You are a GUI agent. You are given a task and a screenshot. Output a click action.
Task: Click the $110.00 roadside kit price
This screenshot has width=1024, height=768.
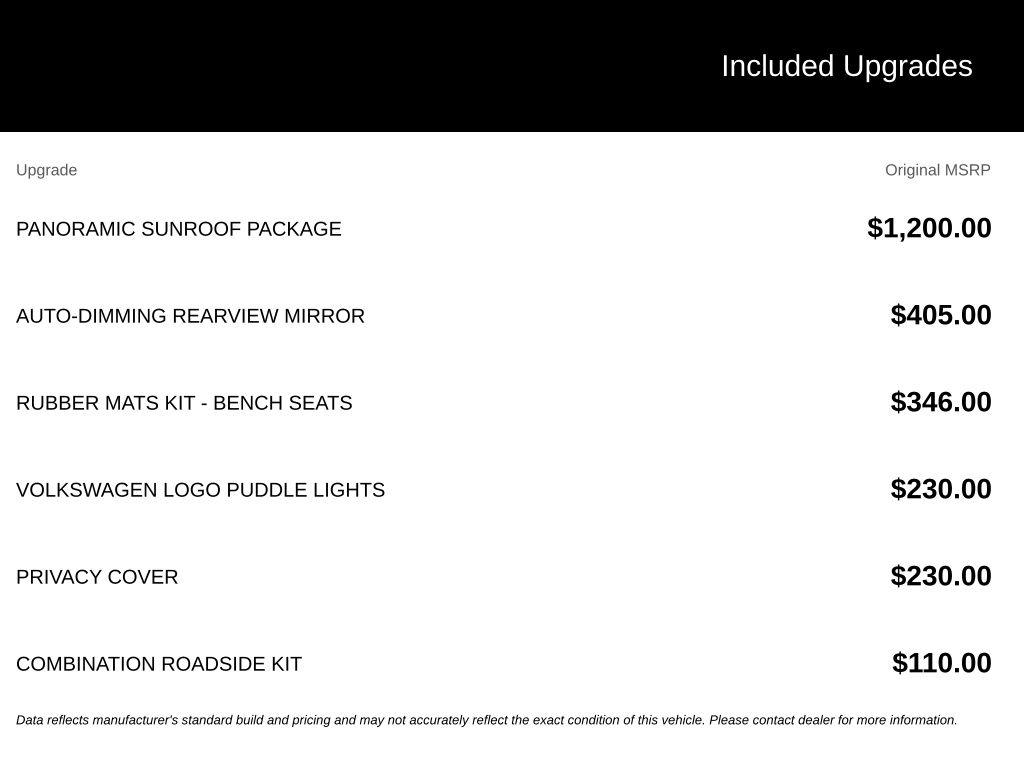pos(941,662)
